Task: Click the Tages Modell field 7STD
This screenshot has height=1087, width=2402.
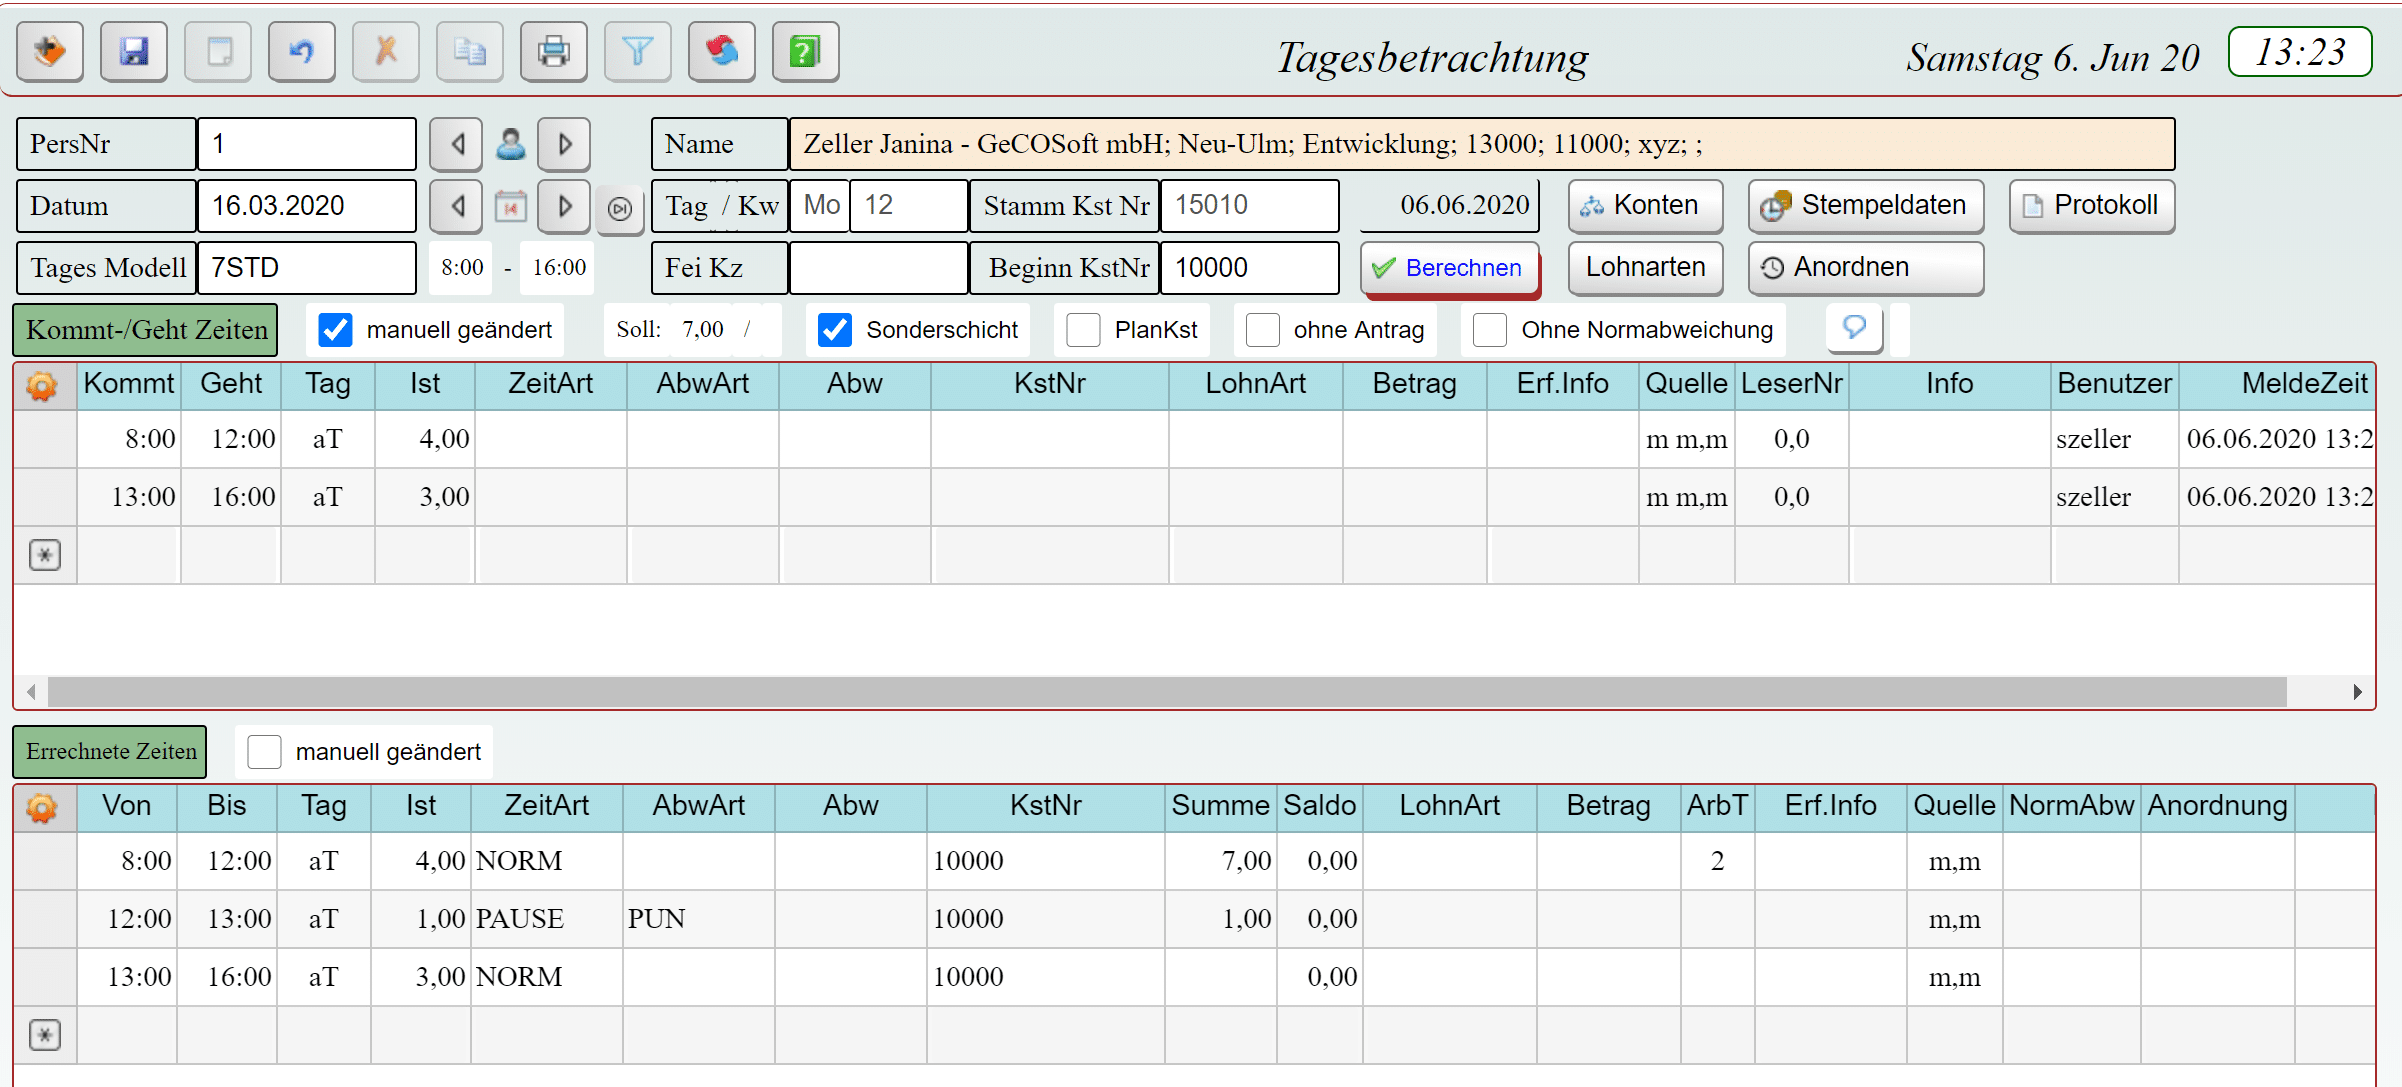Action: [x=307, y=268]
